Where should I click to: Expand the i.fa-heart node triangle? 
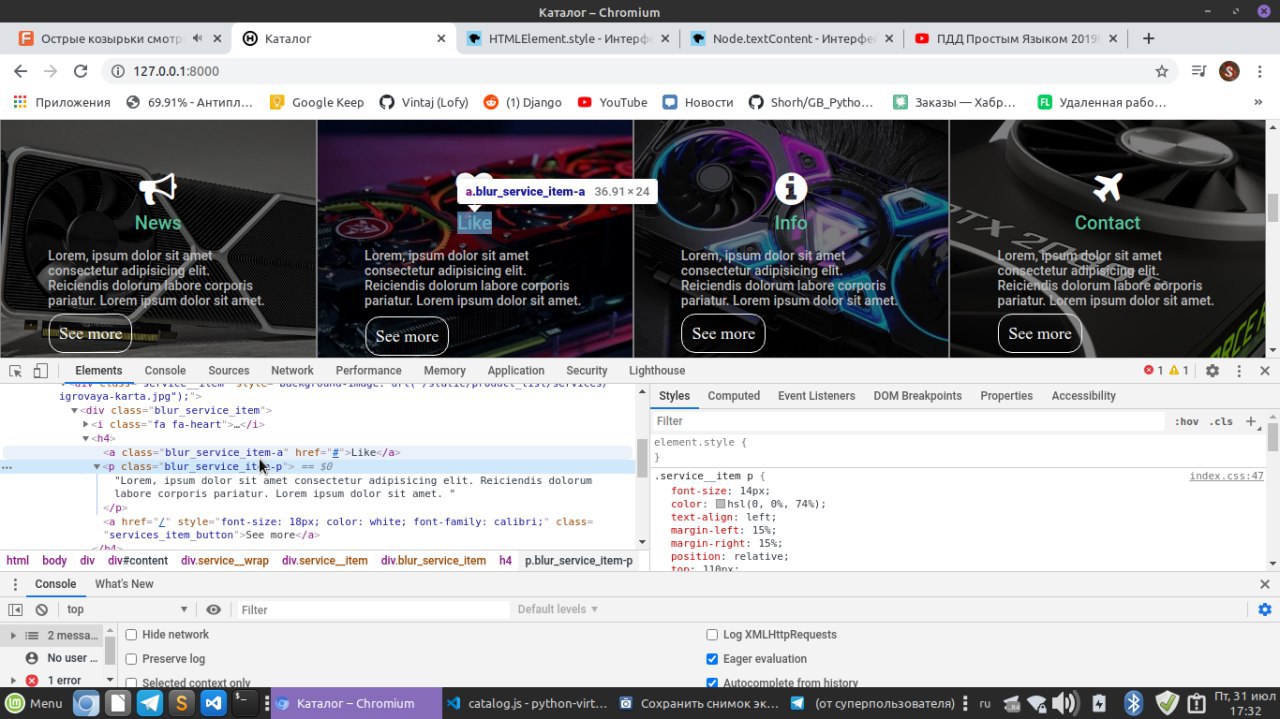point(86,424)
